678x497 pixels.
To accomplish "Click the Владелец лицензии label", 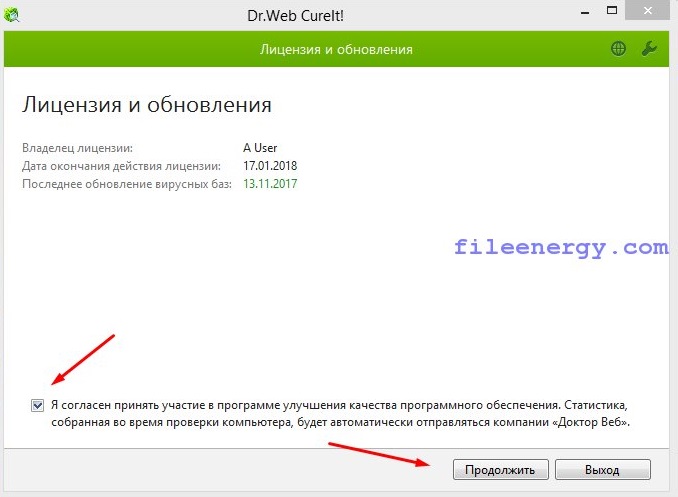I will coord(77,148).
